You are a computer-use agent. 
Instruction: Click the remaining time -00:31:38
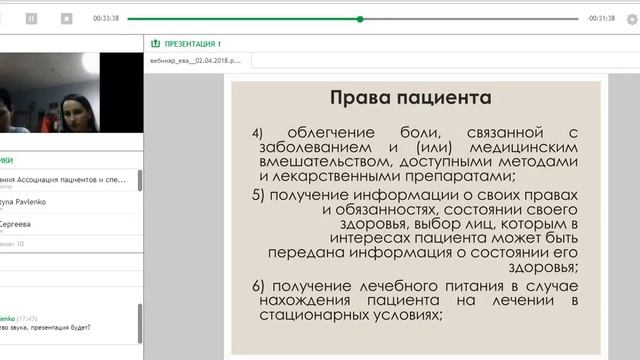(x=601, y=18)
